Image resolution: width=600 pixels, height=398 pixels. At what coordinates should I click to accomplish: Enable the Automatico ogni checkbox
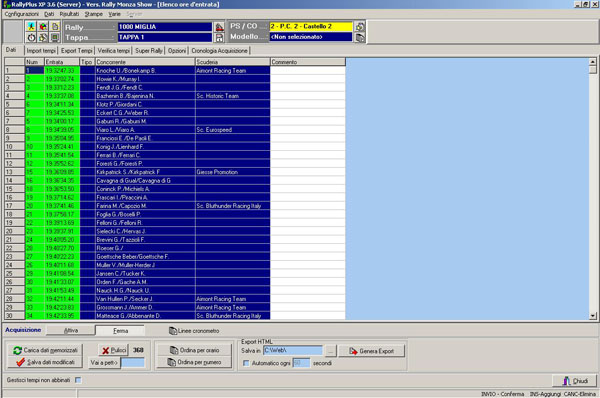pyautogui.click(x=246, y=363)
